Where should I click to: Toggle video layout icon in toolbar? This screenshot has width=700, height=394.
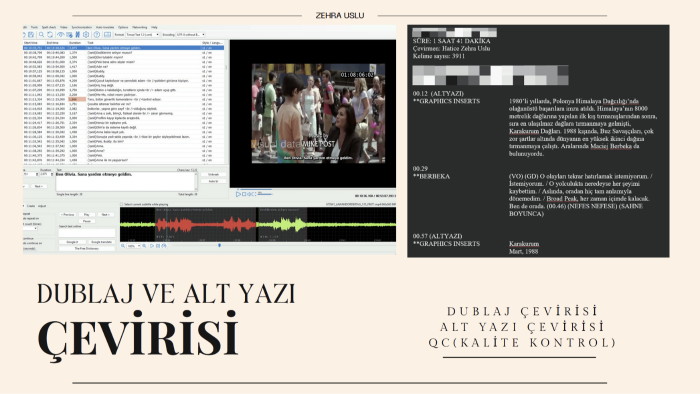[107, 34]
